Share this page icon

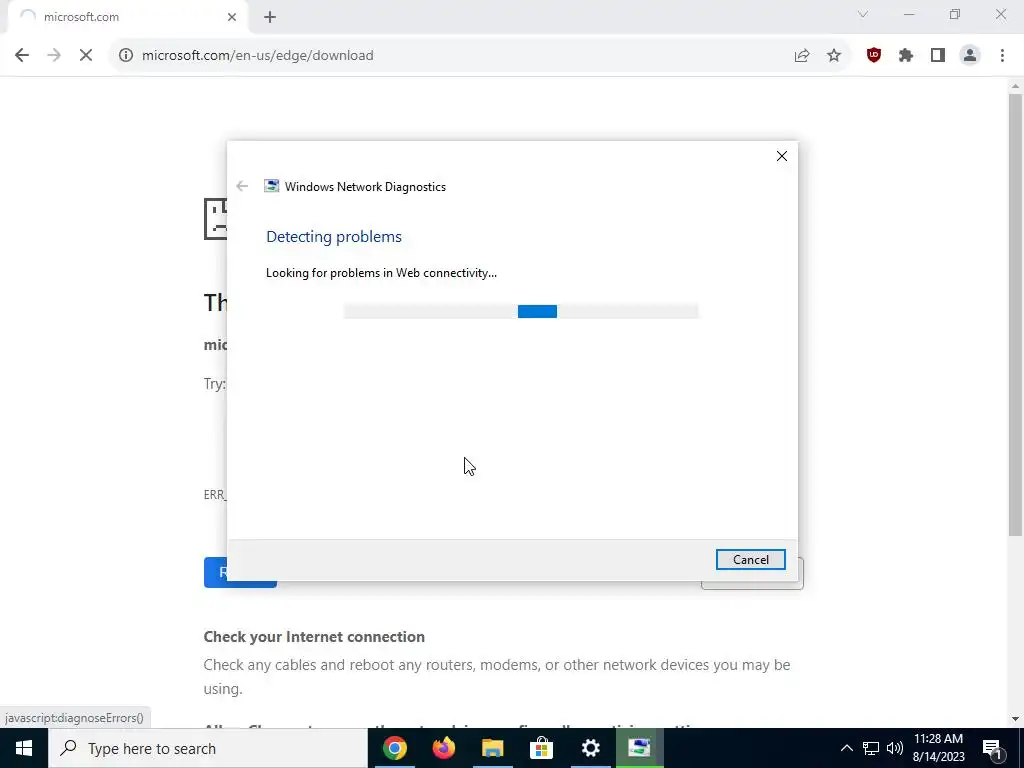point(802,56)
